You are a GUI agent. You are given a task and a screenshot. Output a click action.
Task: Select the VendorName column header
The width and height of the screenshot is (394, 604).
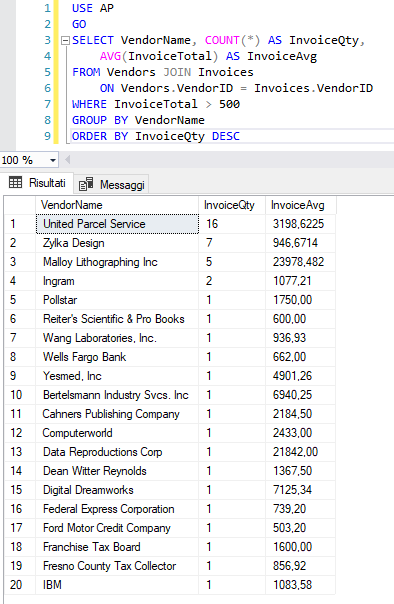[117, 205]
